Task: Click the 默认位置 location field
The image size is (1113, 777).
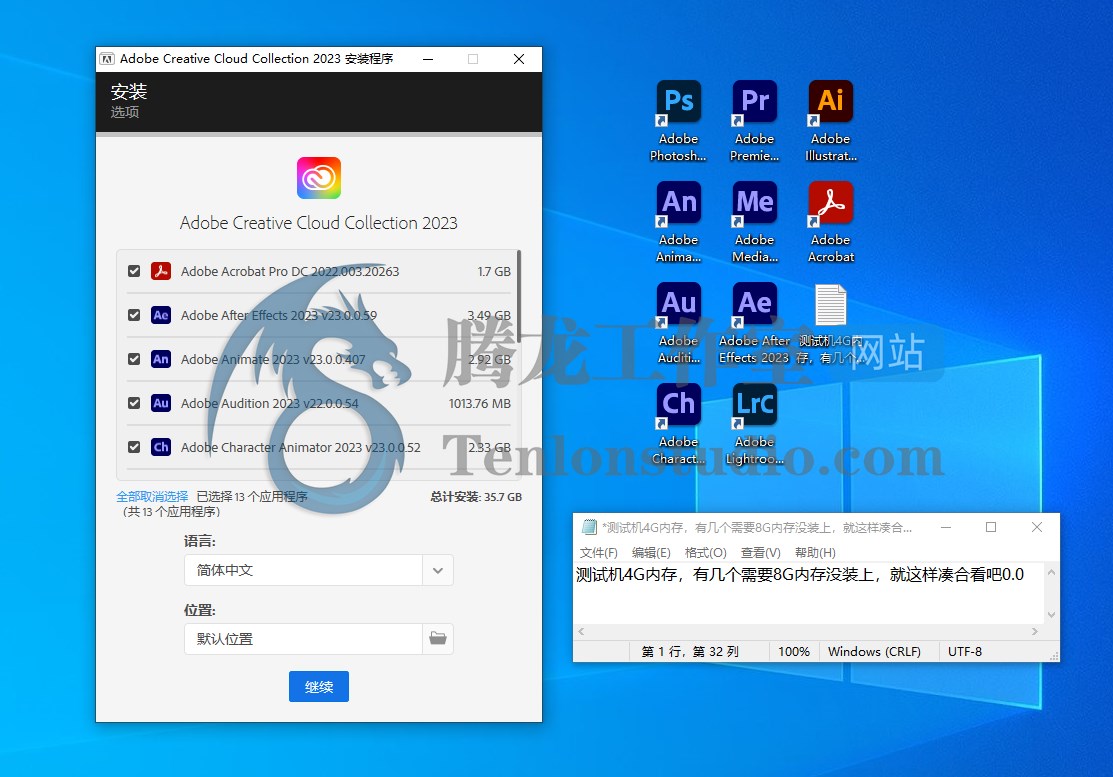Action: point(304,639)
